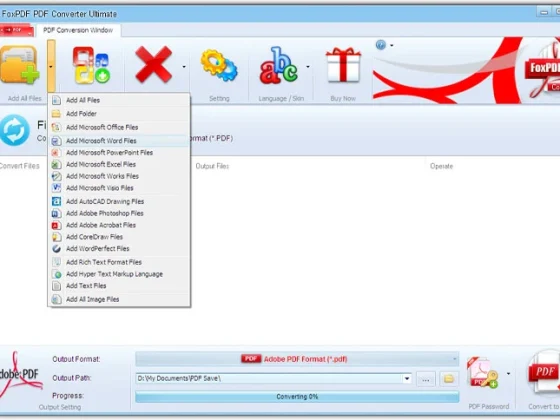Expand the arrow next to the help icon
Image resolution: width=560 pixels, height=420 pixels.
[392, 45]
